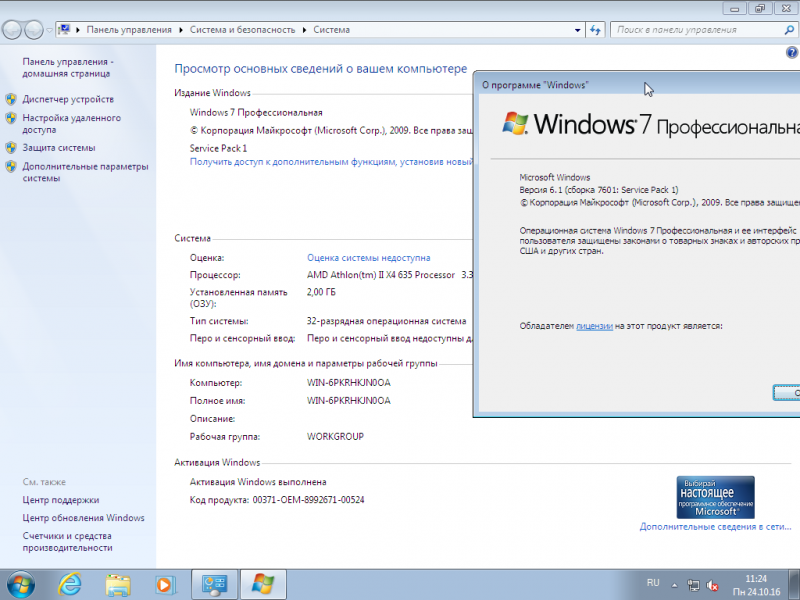Click '2,00 ГБ' installed memory value
Screen dimensions: 800x600
tap(321, 292)
